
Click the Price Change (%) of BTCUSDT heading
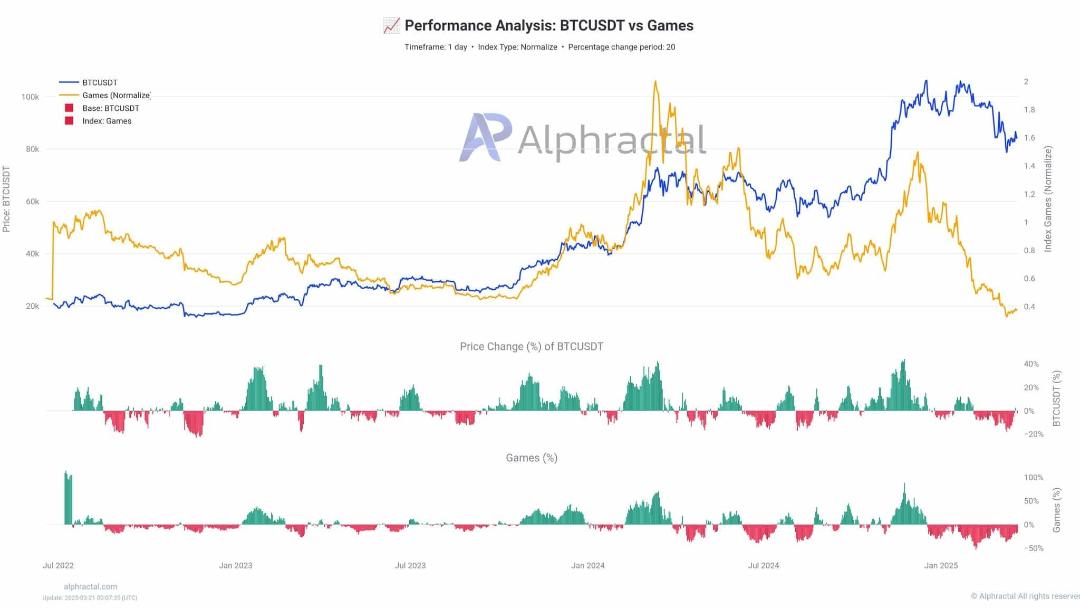[532, 346]
